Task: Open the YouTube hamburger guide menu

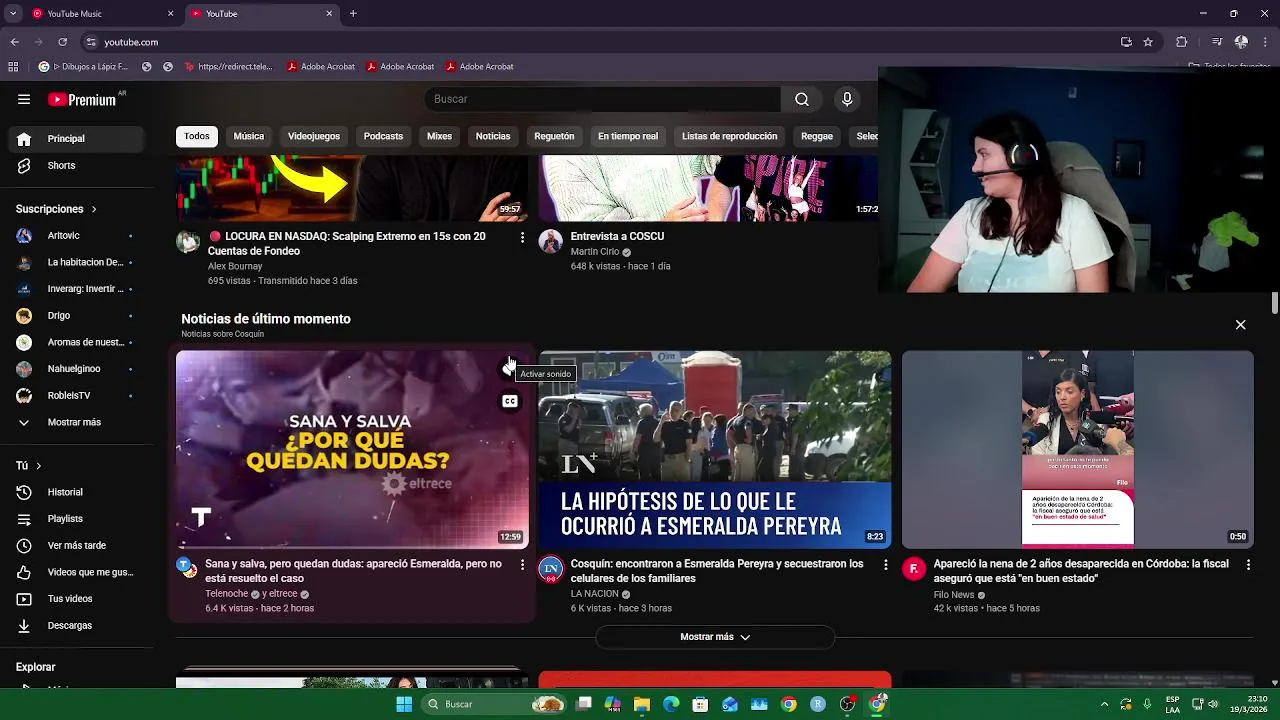Action: tap(24, 99)
